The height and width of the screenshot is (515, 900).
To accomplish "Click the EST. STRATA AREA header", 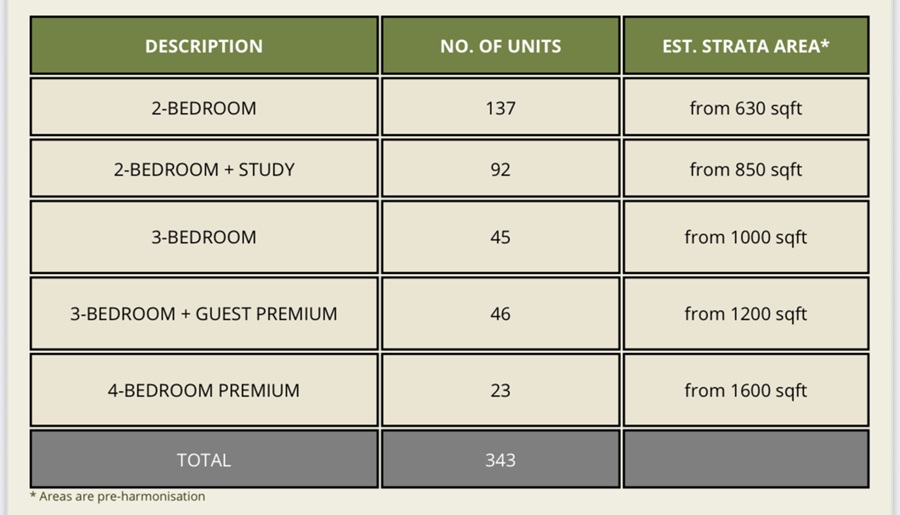I will coord(745,46).
